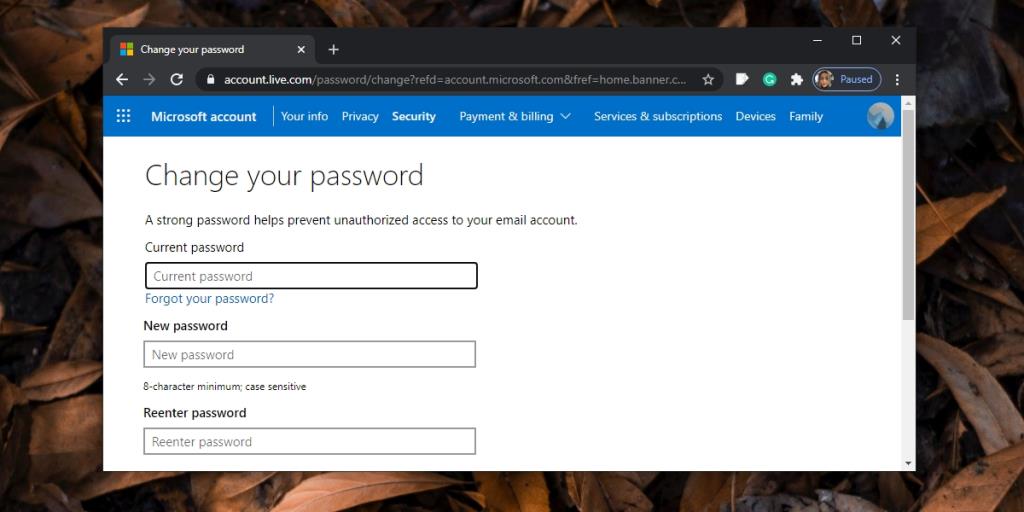
Task: Bookmark this page with star icon
Action: click(708, 79)
